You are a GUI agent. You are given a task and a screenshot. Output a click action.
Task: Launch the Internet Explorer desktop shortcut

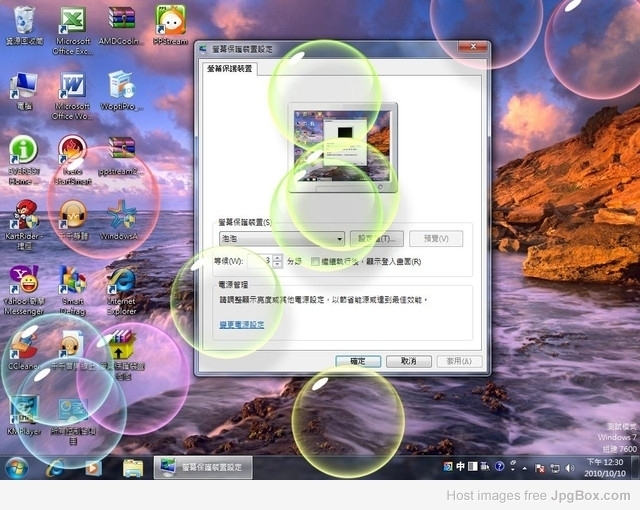point(121,290)
